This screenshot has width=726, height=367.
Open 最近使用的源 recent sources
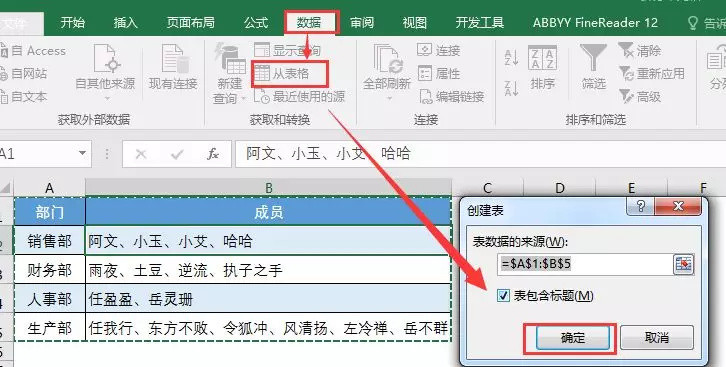tap(300, 96)
